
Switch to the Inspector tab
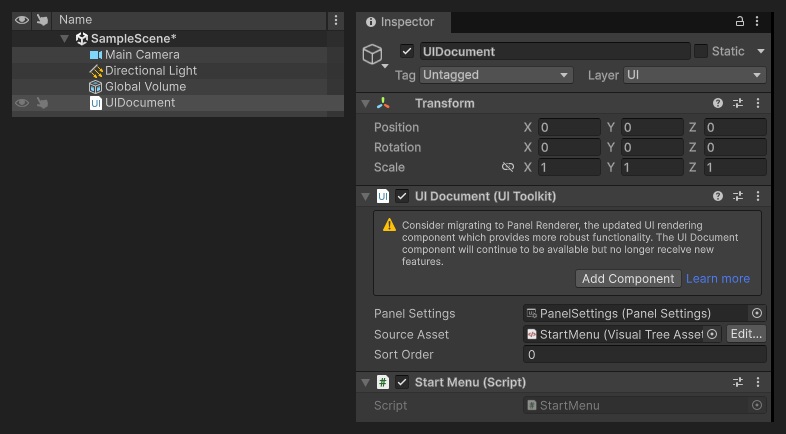click(403, 22)
